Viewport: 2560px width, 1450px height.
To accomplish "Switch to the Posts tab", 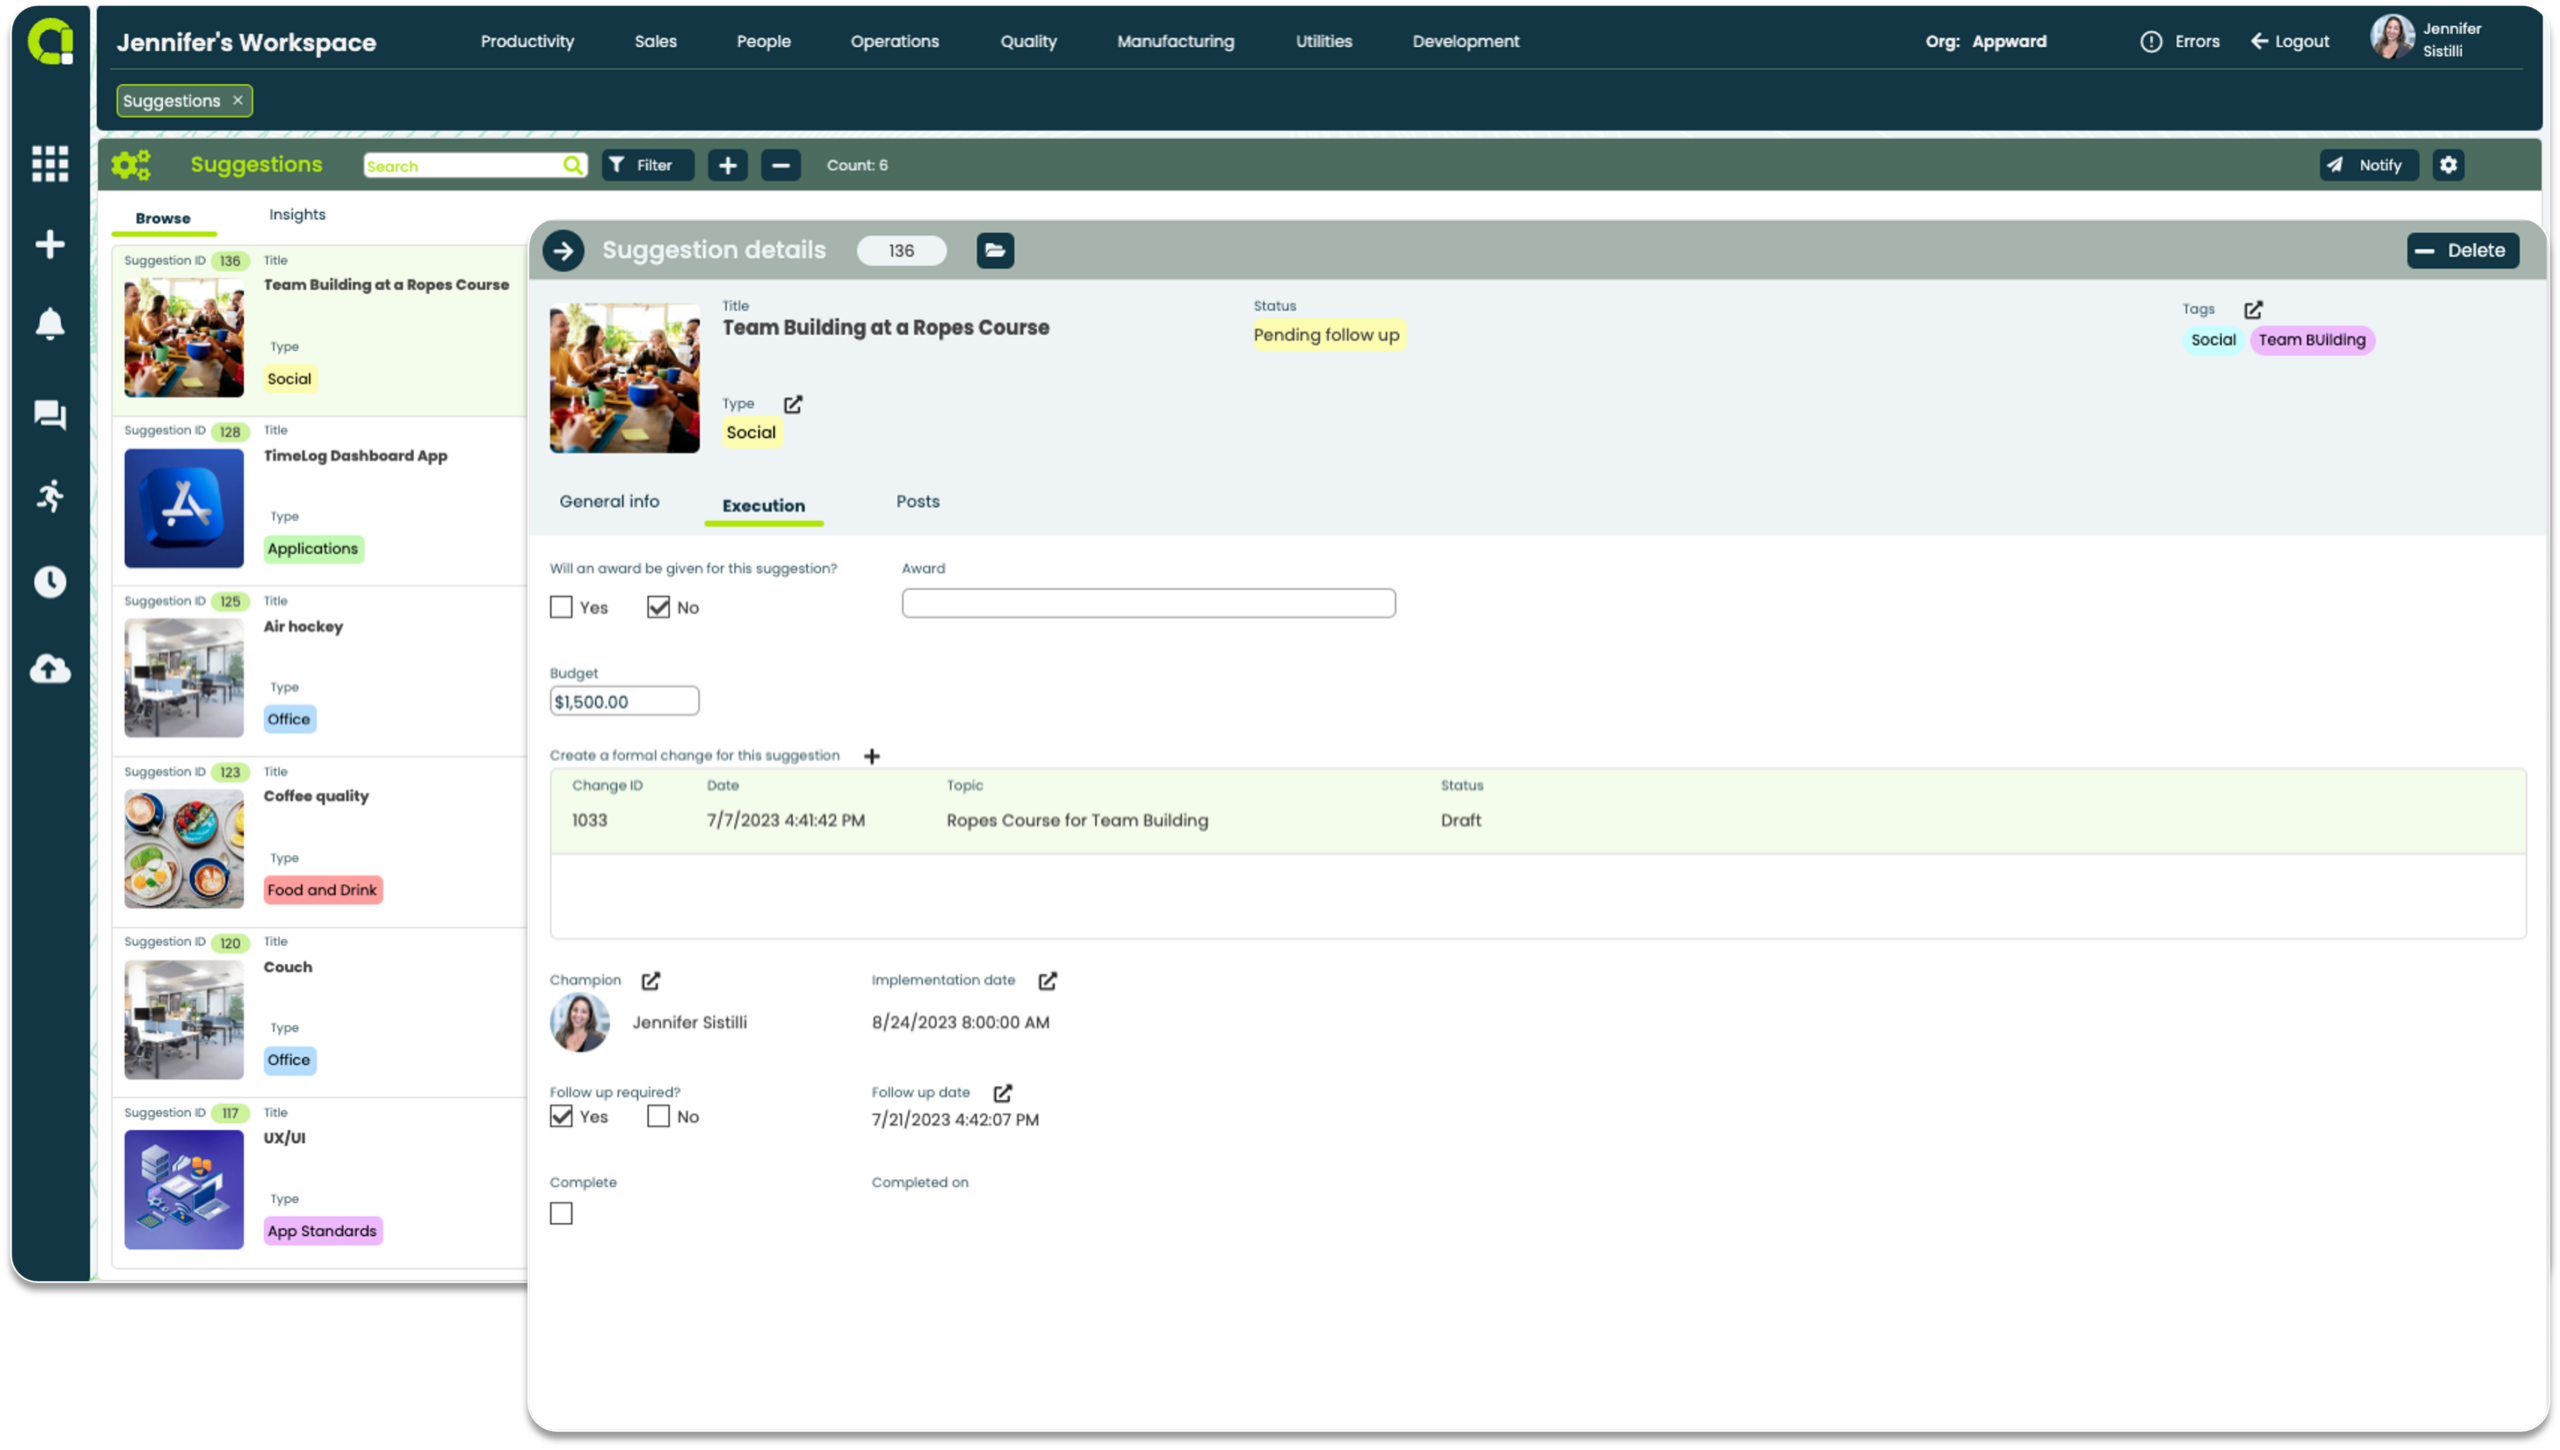I will [x=916, y=501].
